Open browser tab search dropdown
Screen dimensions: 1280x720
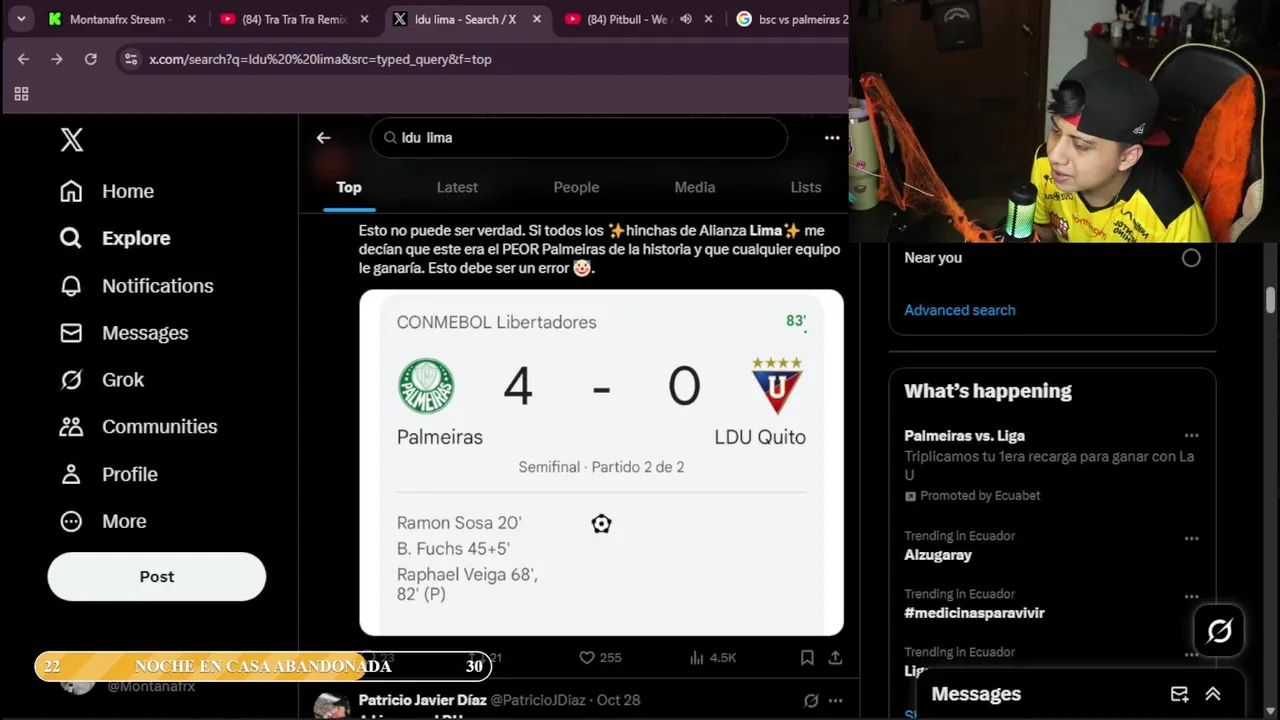(21, 19)
